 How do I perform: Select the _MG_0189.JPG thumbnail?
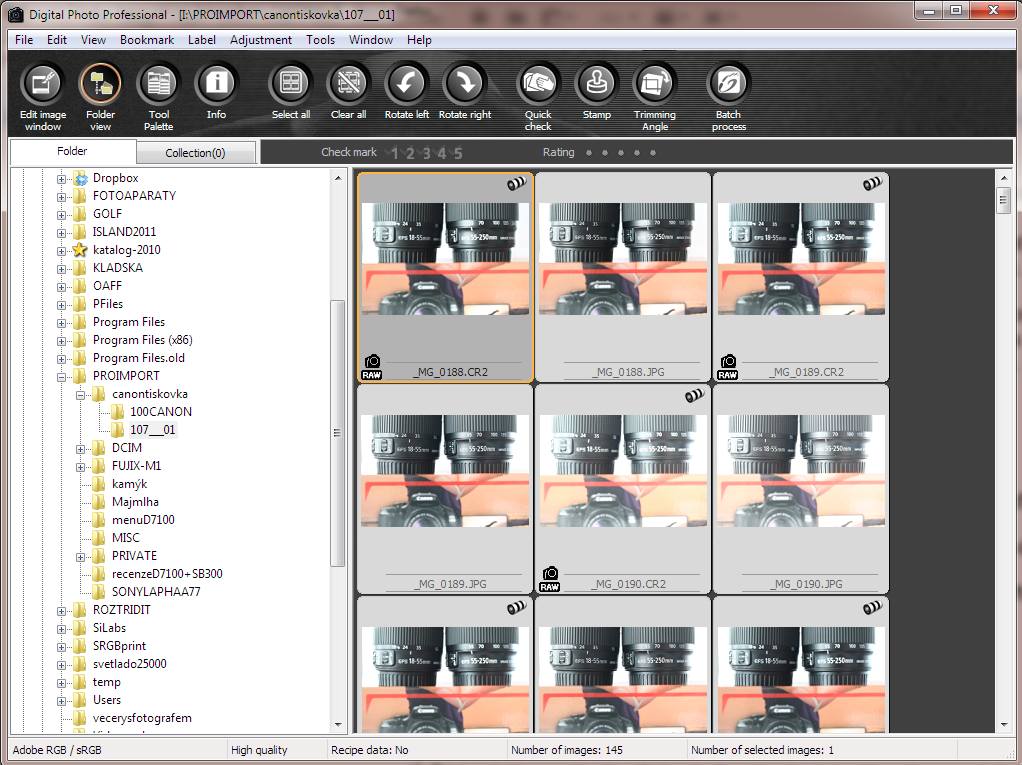tap(445, 489)
